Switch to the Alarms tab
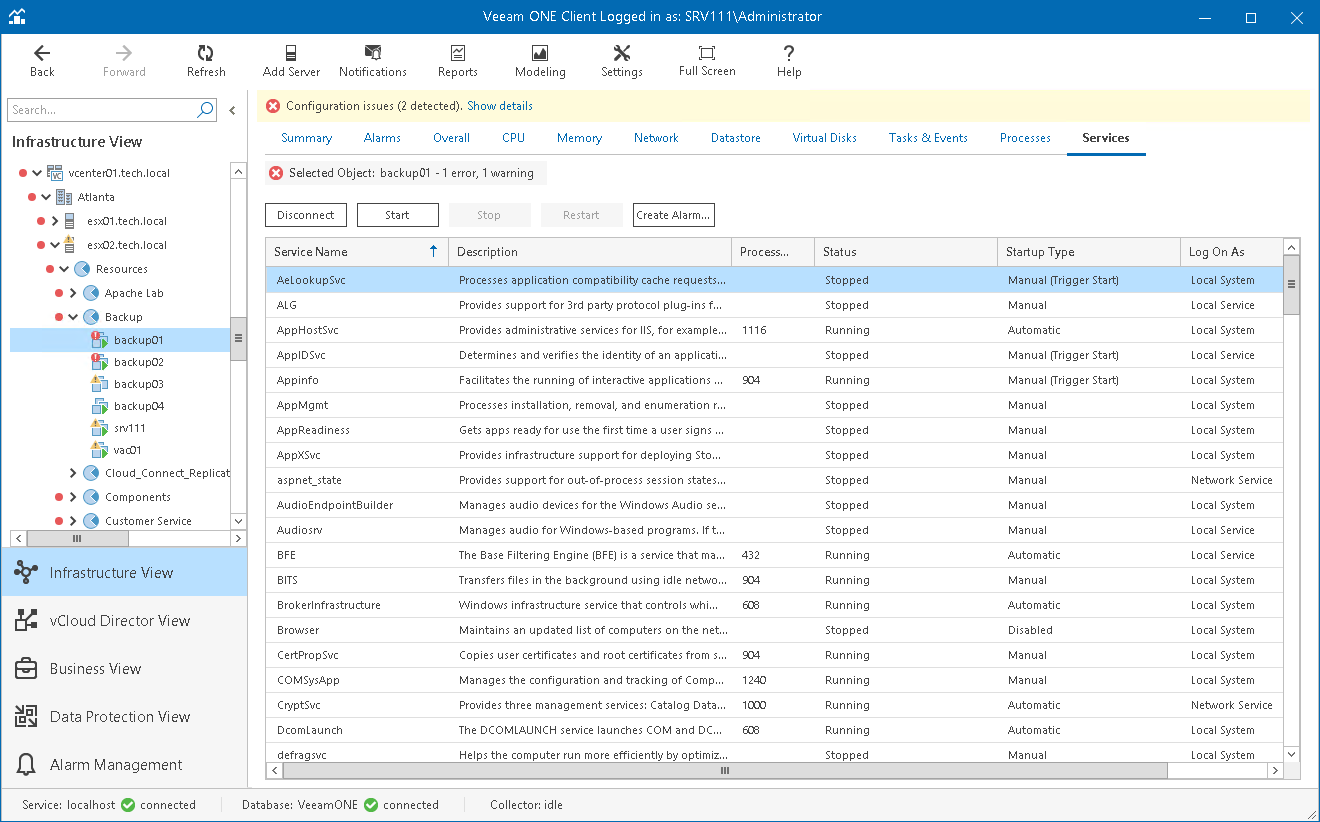Viewport: 1320px width, 822px height. tap(382, 138)
